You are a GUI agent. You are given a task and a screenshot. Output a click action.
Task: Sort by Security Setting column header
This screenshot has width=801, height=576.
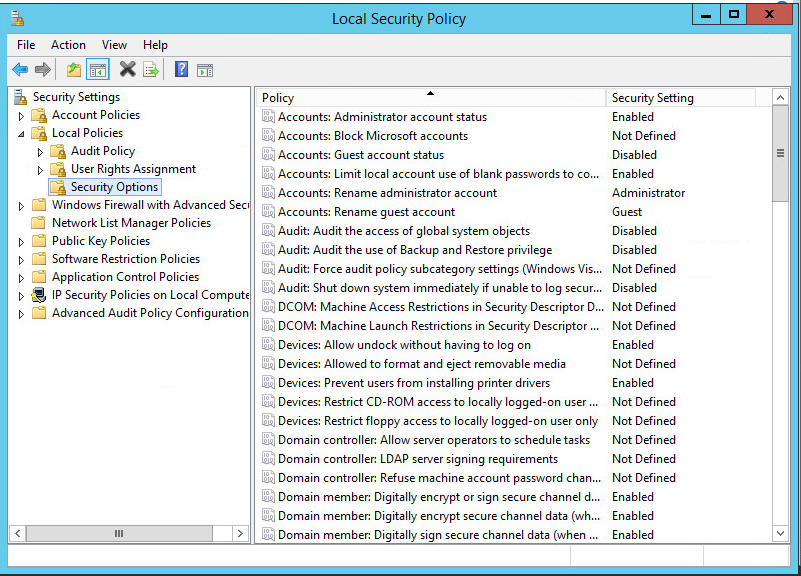(680, 98)
